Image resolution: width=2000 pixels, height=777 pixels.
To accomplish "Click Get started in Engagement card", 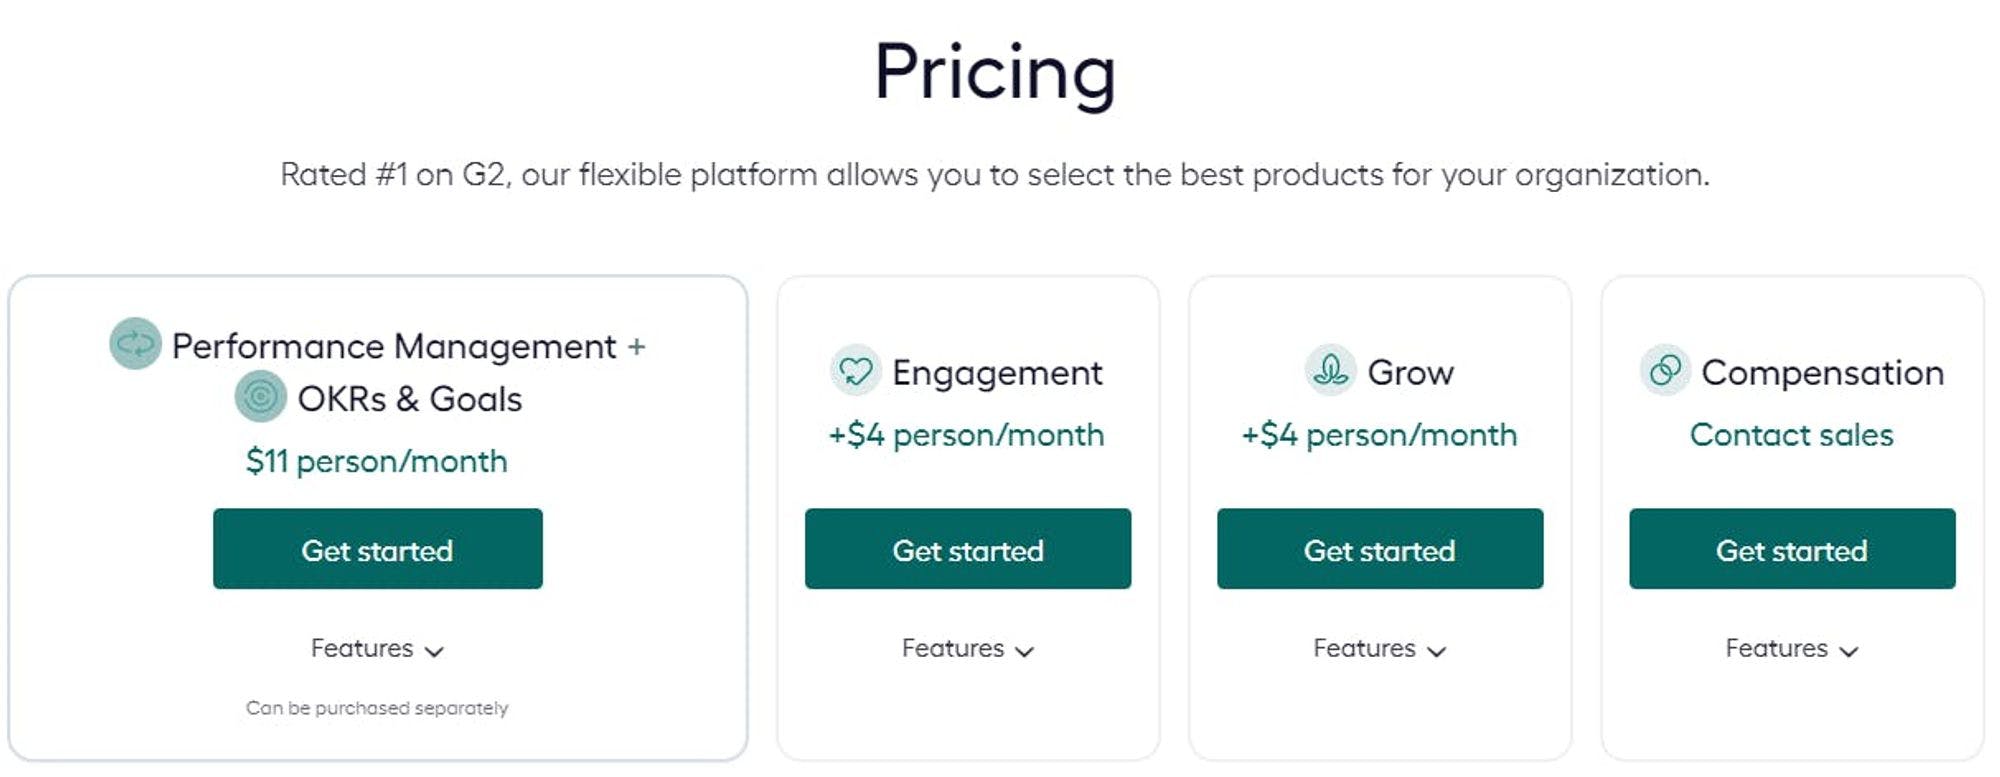I will [968, 549].
